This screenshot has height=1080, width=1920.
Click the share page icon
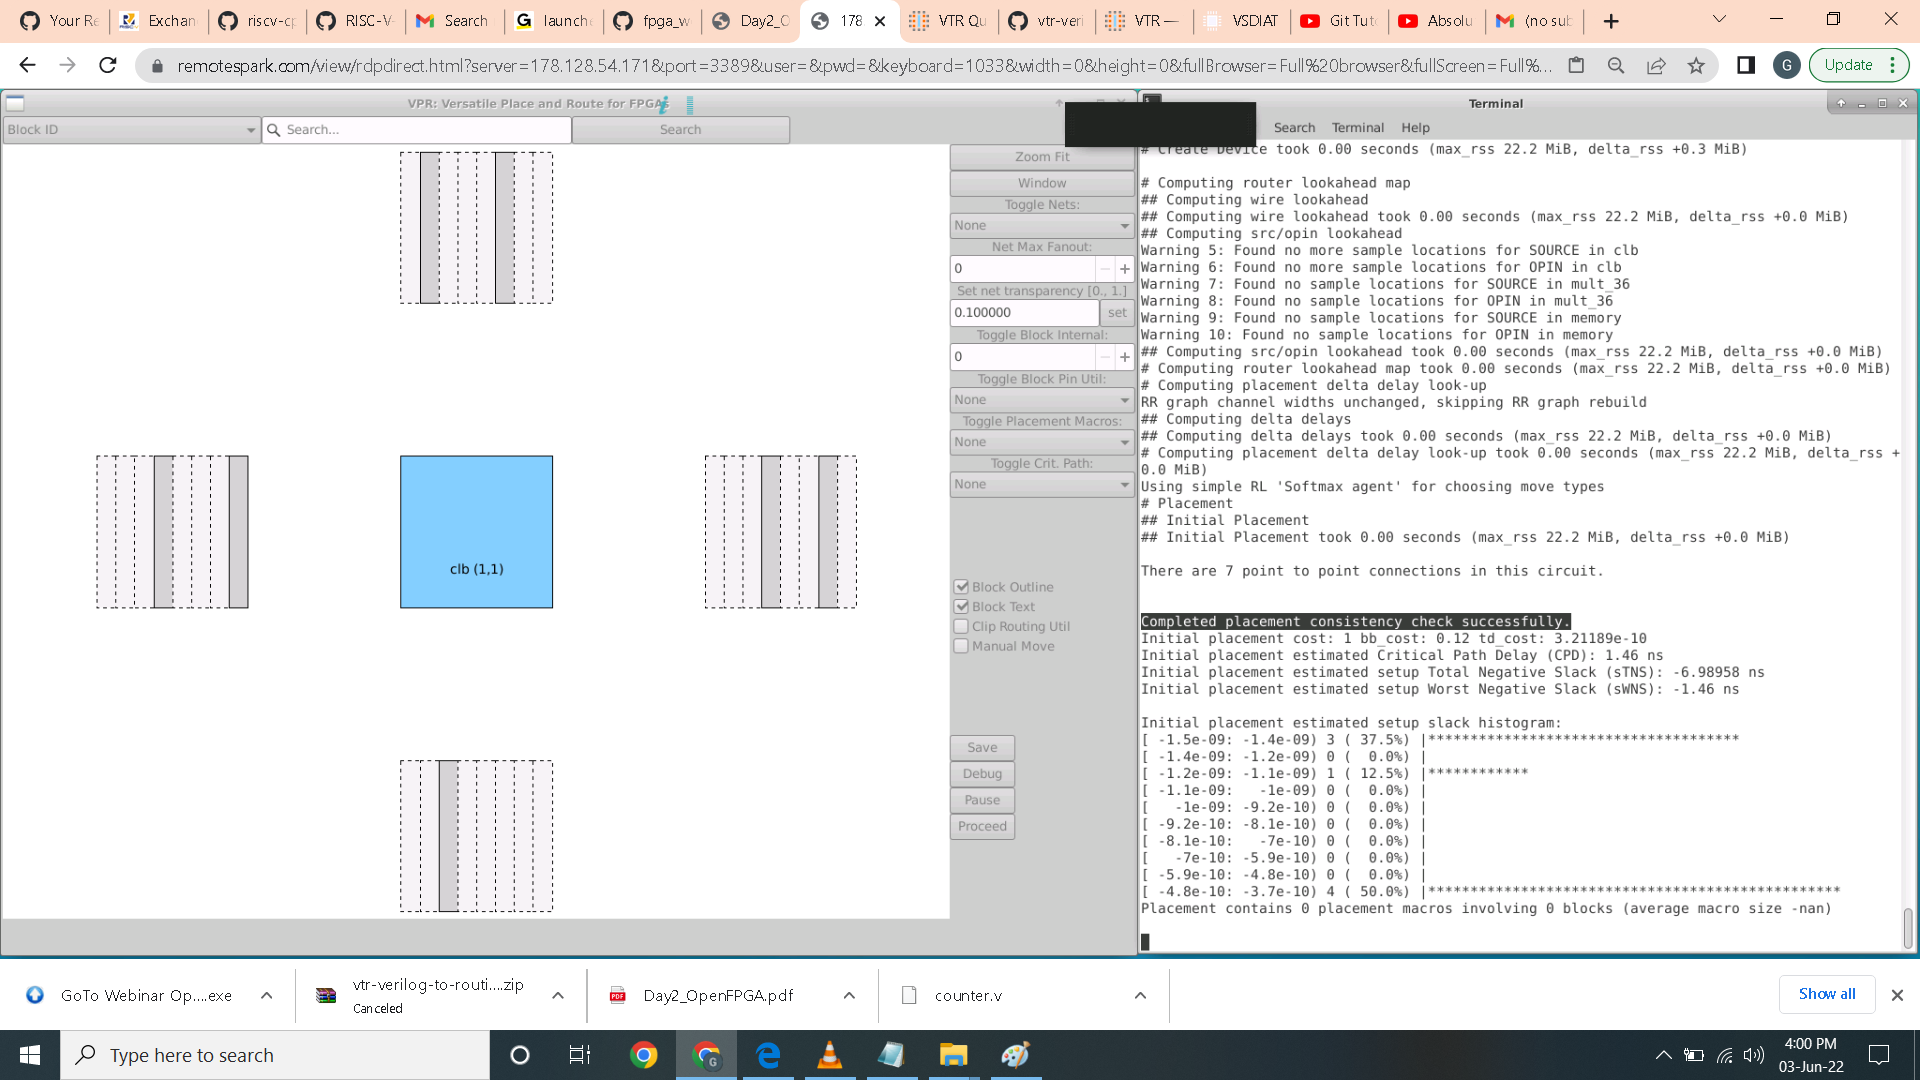tap(1656, 66)
